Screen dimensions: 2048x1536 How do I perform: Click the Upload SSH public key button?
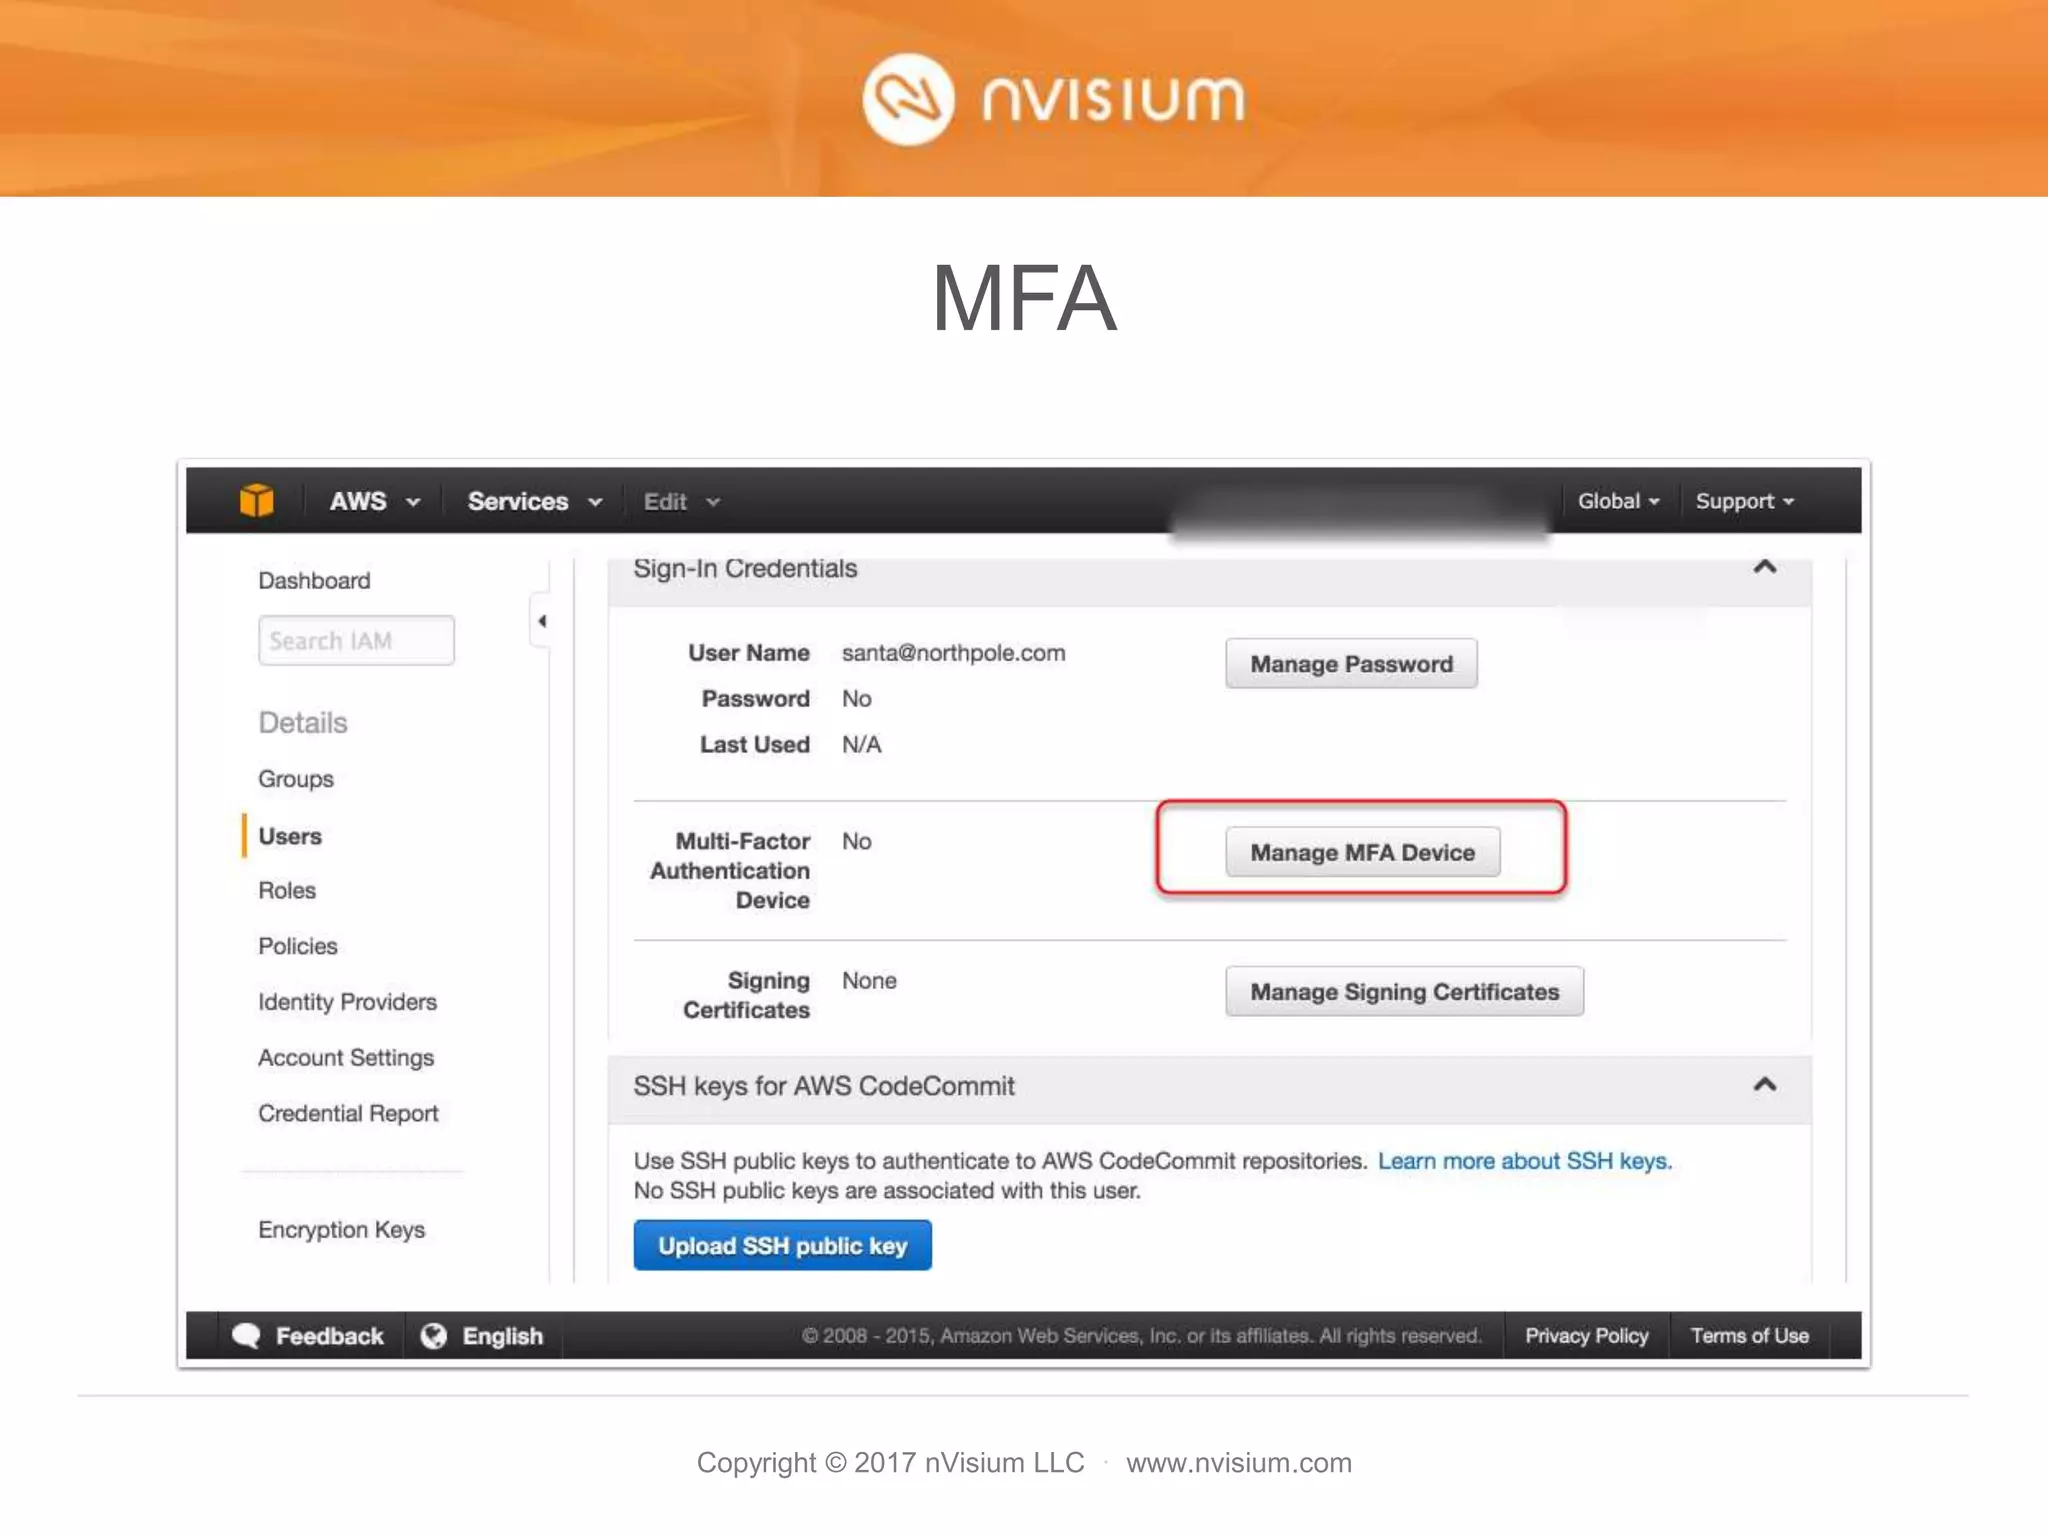[782, 1245]
